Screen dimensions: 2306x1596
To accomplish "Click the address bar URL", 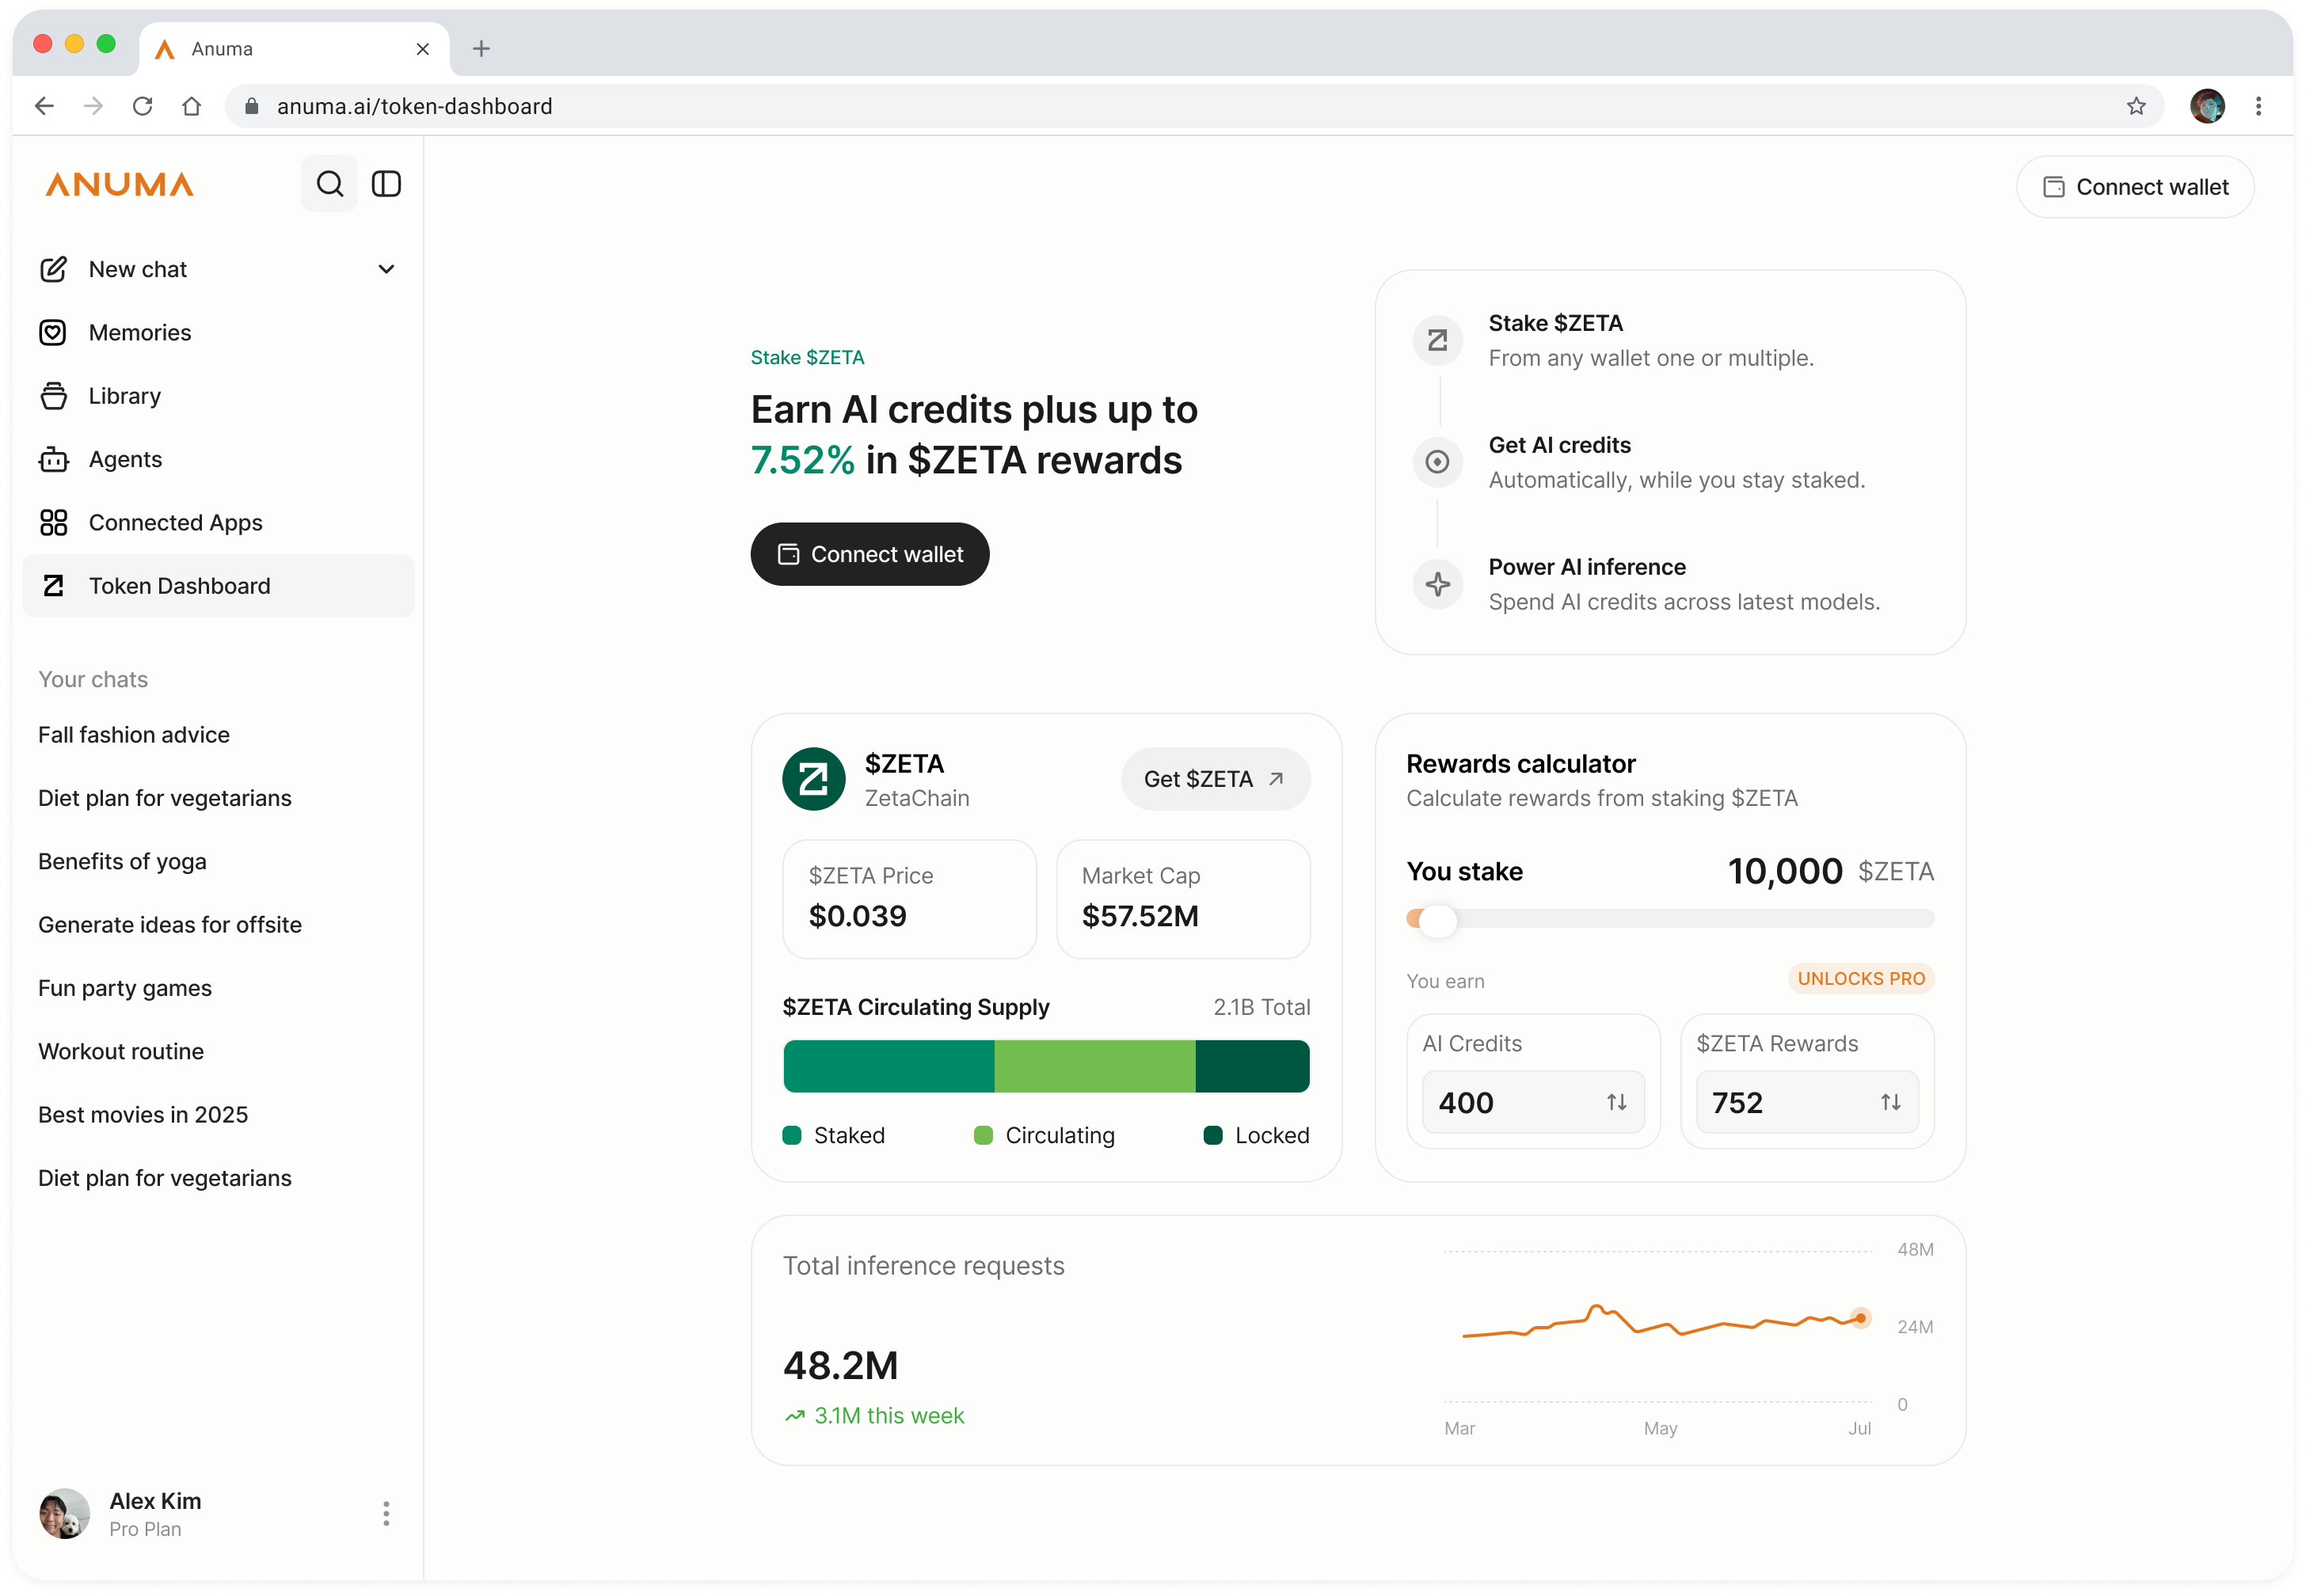I will pyautogui.click(x=415, y=106).
